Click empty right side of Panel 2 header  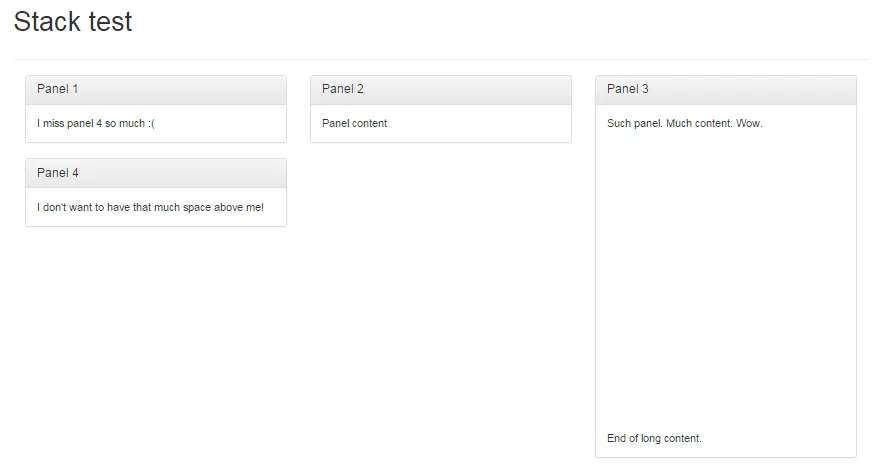click(500, 89)
